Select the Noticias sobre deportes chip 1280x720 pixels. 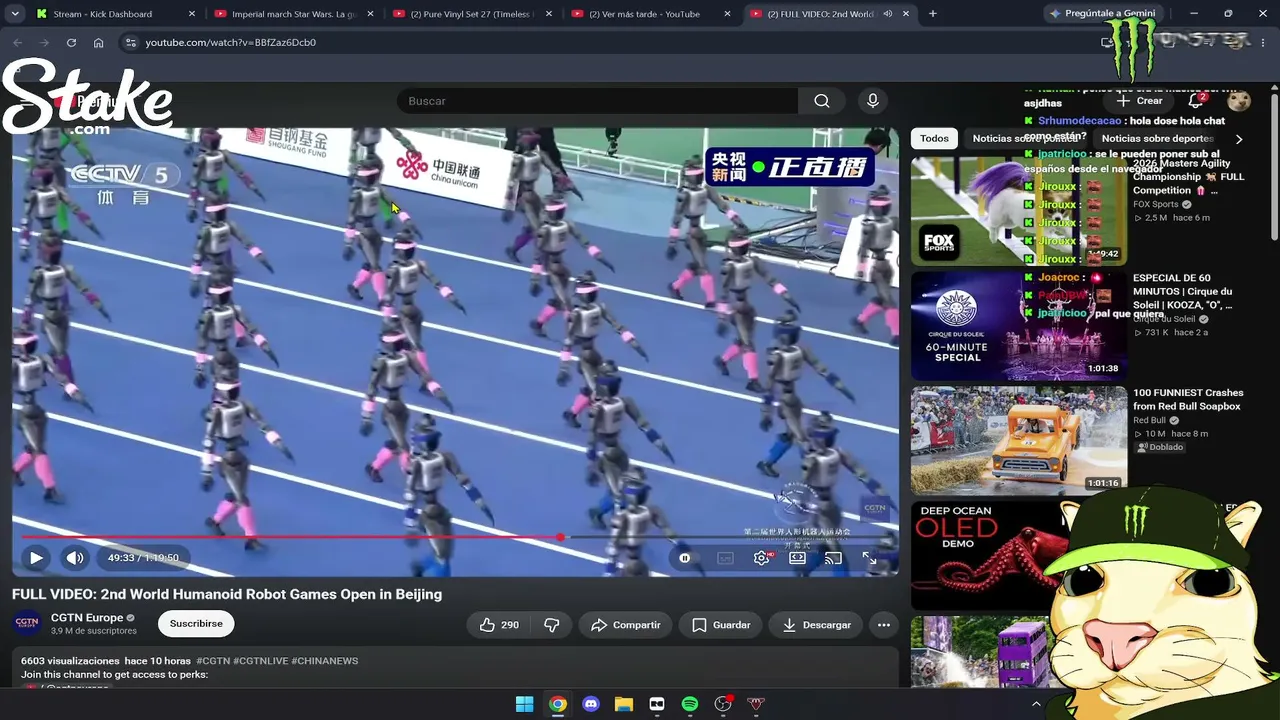pyautogui.click(x=1157, y=139)
